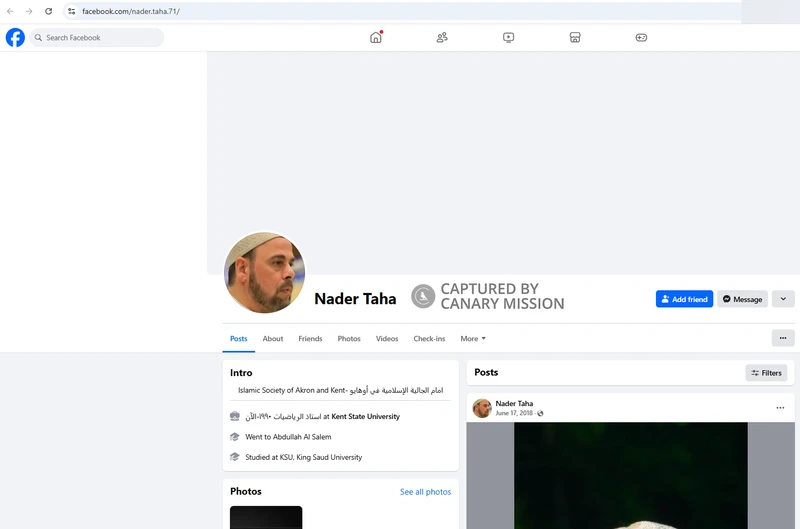Expand the chevron dropdown next to Message
Image resolution: width=800 pixels, height=529 pixels.
coord(783,299)
